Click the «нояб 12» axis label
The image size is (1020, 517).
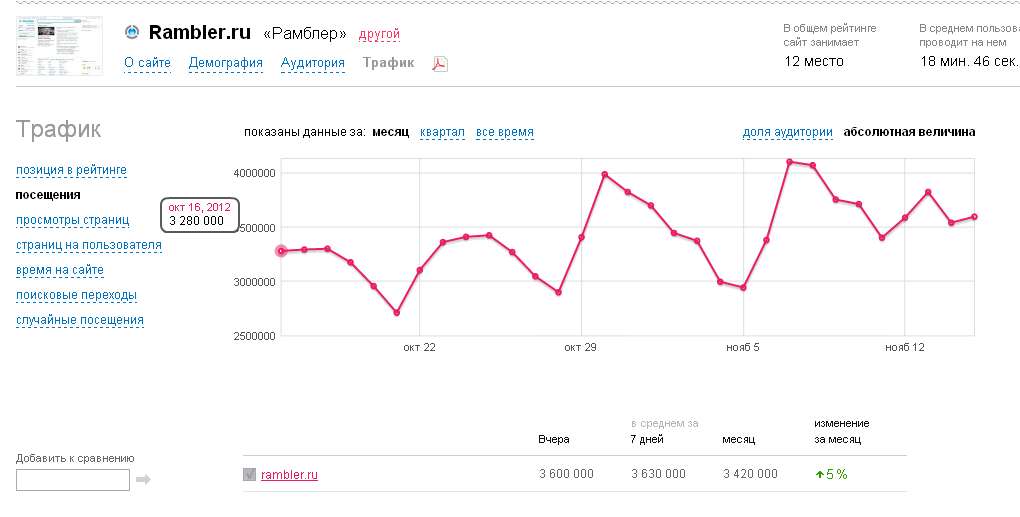coord(905,347)
